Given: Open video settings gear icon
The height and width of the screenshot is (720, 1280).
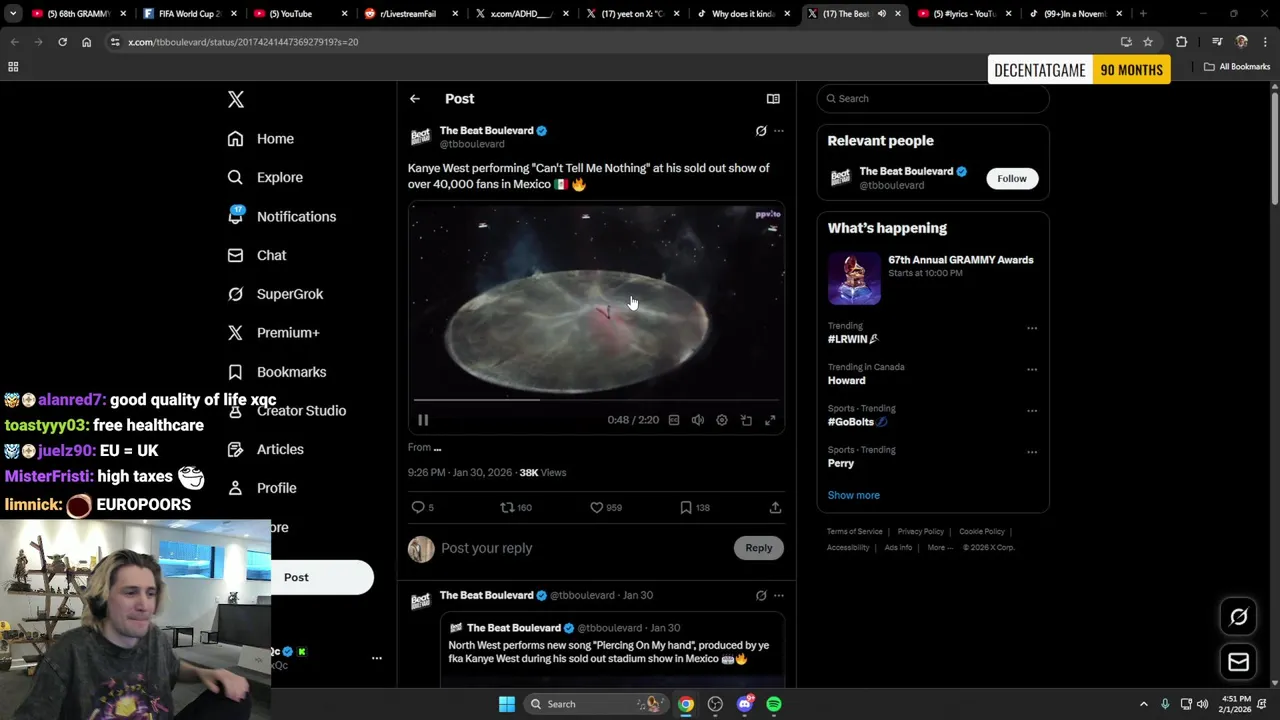Looking at the screenshot, I should tap(722, 421).
